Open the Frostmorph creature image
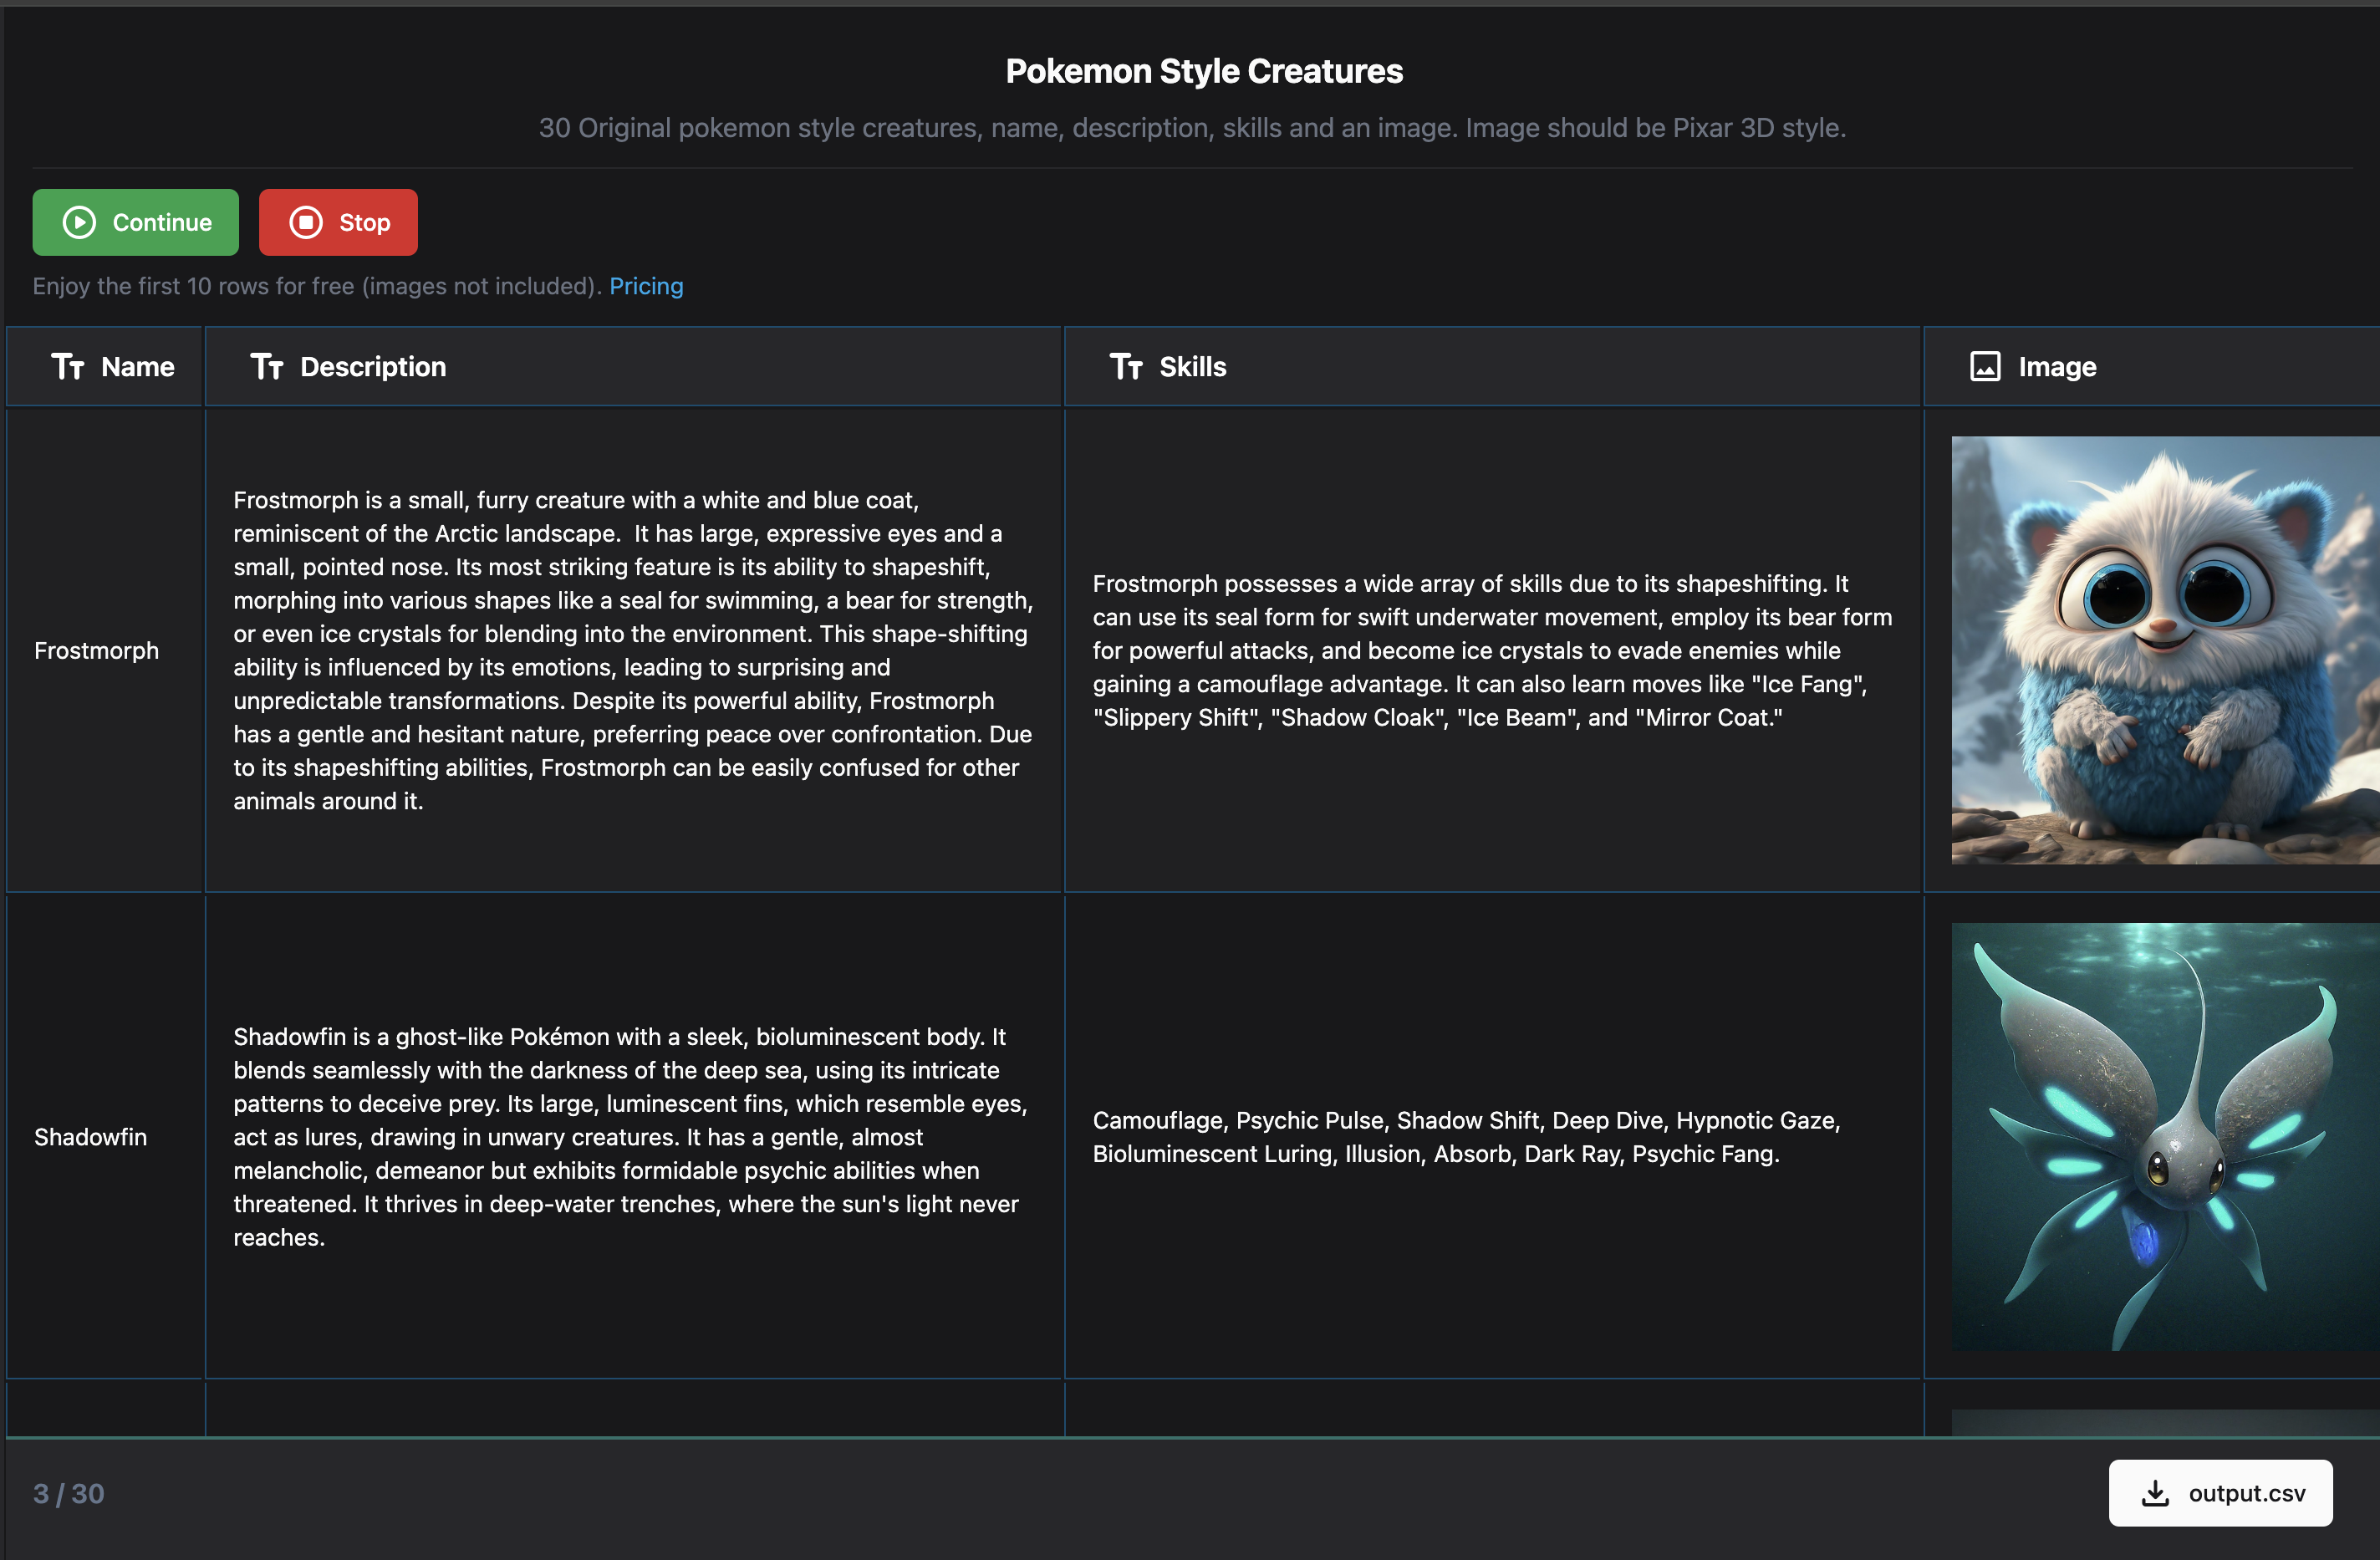 tap(2164, 650)
